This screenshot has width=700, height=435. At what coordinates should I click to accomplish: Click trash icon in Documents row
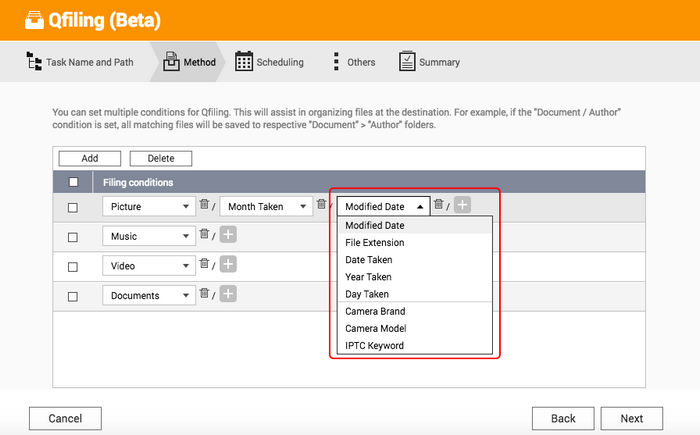pos(204,293)
